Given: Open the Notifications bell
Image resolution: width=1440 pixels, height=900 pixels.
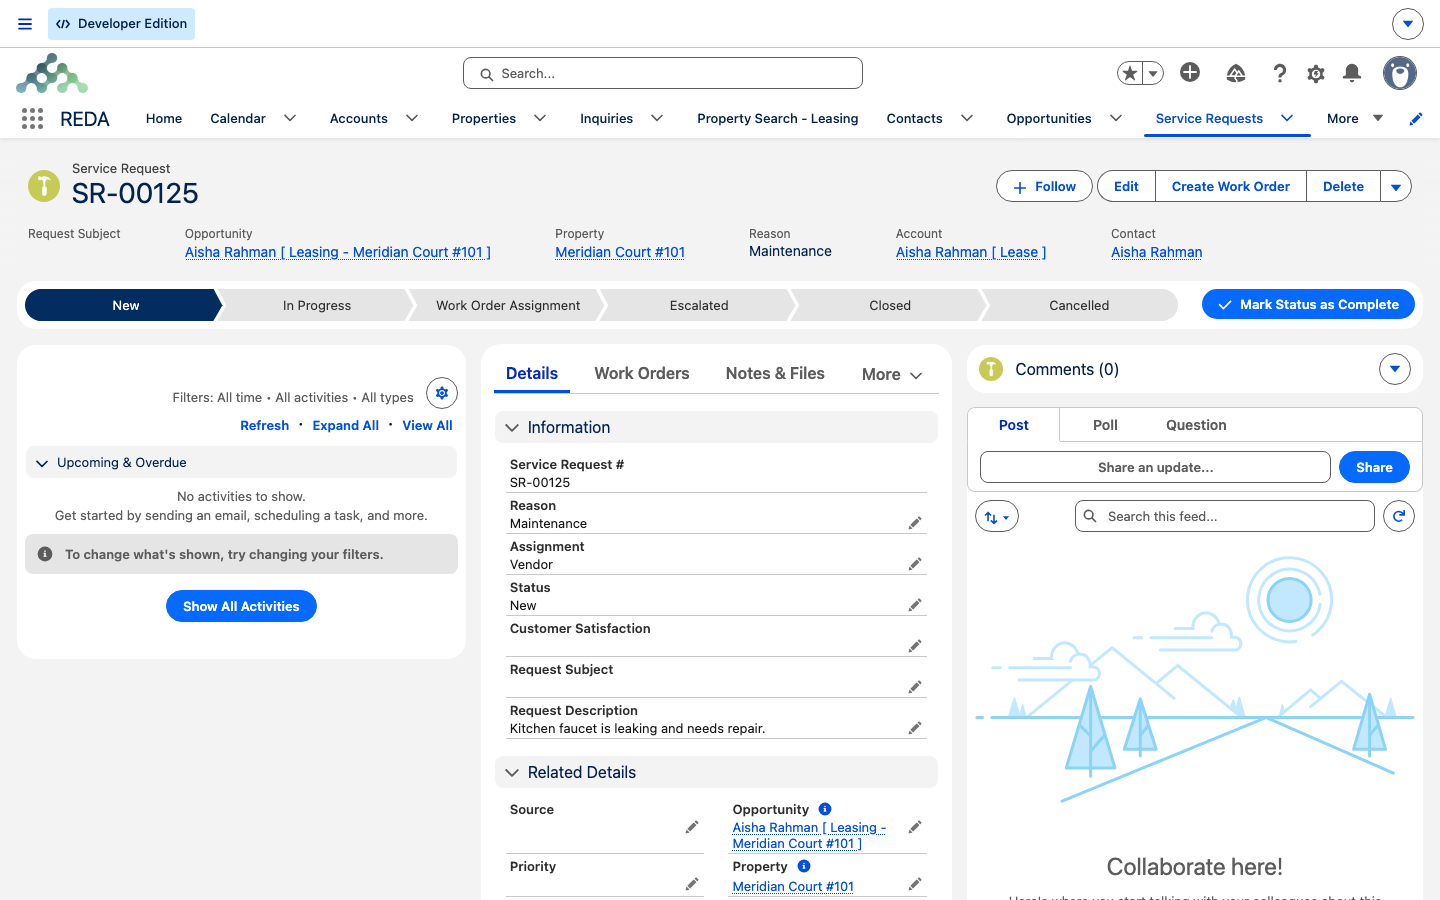Looking at the screenshot, I should pyautogui.click(x=1352, y=73).
